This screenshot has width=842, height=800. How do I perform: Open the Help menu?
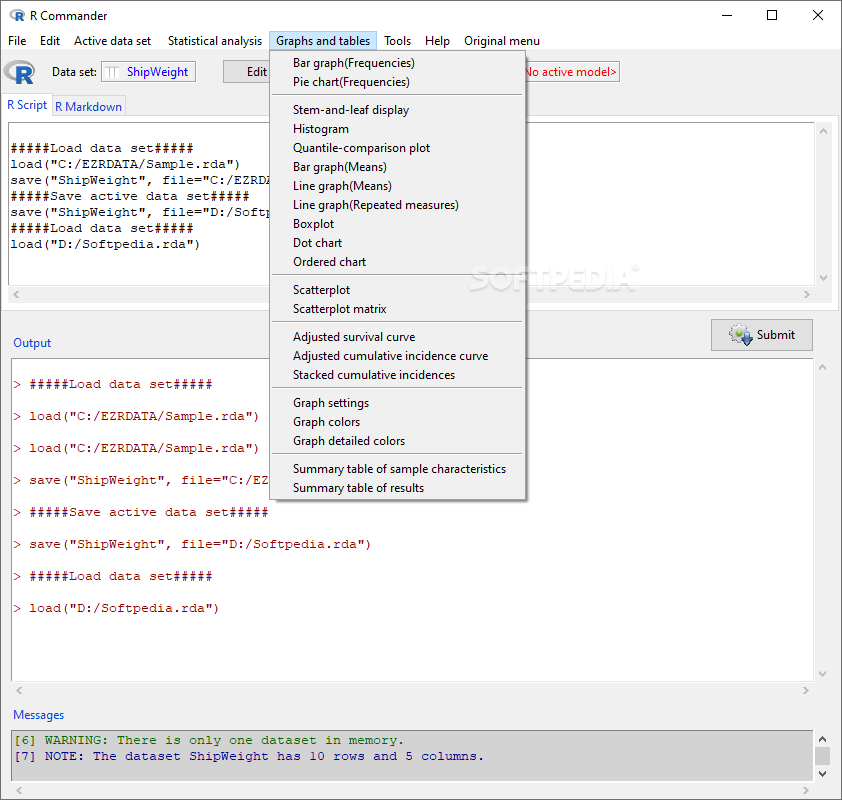[437, 41]
